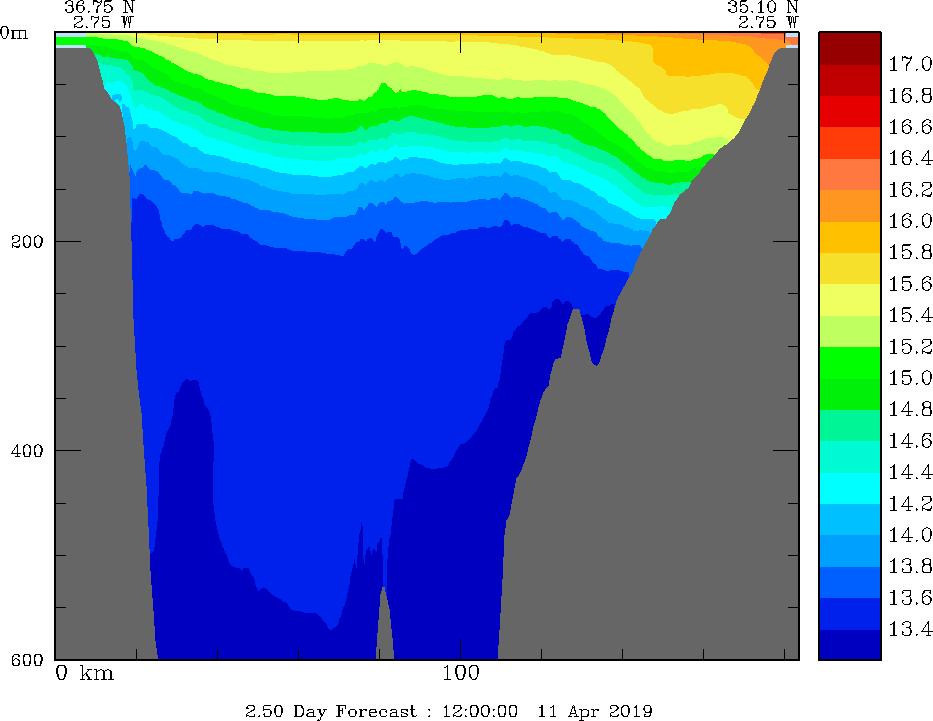Select the dark navy bottom colorbar swatch
The width and height of the screenshot is (933, 721).
850,644
